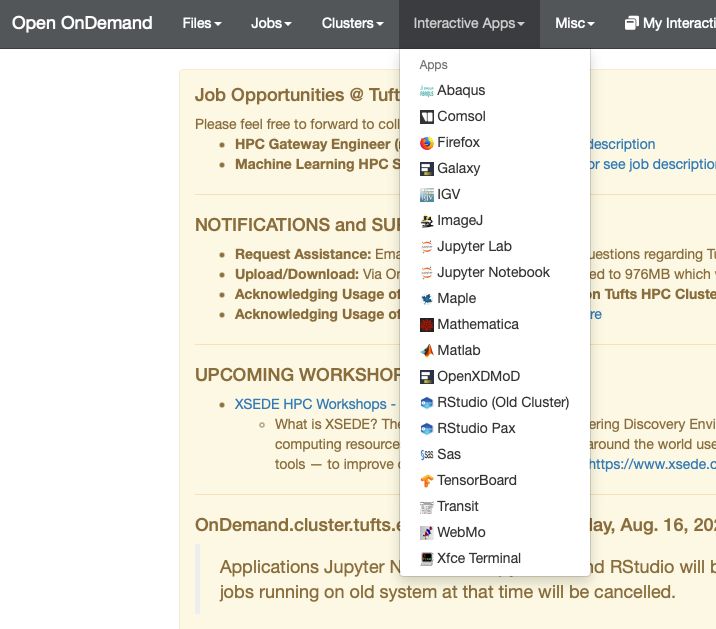
Task: Click the Transit app icon
Action: [426, 507]
